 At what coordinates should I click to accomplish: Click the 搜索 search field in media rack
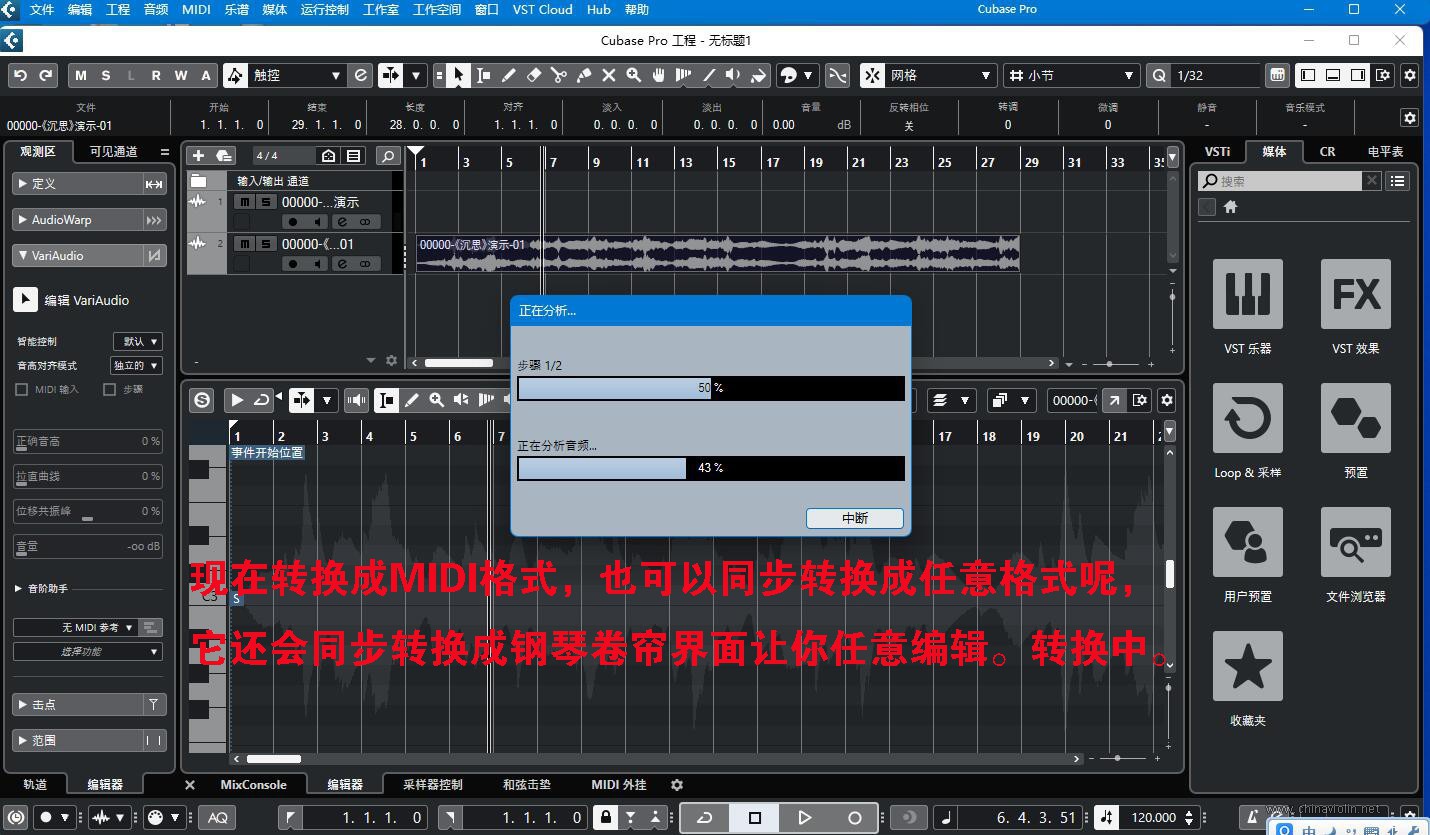pos(1280,181)
